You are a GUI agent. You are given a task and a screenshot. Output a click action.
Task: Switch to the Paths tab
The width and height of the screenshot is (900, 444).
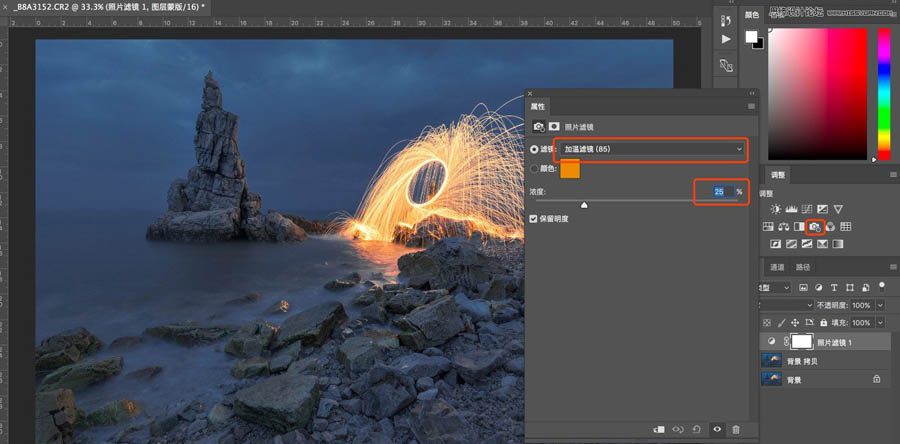coord(803,267)
